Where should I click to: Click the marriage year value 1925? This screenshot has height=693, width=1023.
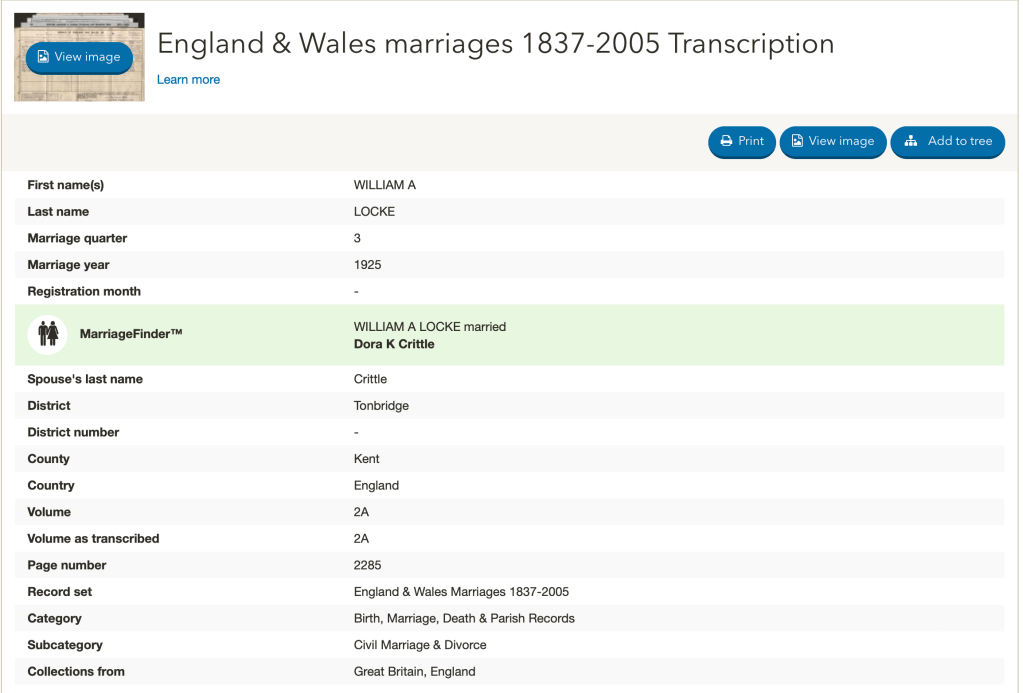[x=367, y=265]
